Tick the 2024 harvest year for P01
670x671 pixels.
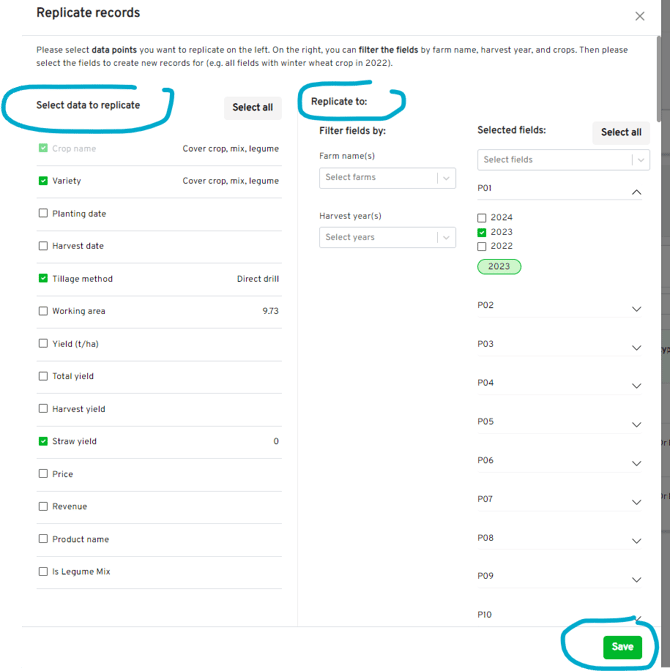[x=482, y=218]
